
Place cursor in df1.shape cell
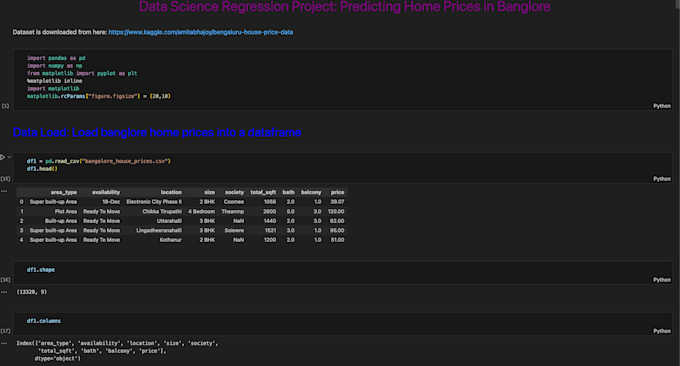pyautogui.click(x=343, y=272)
